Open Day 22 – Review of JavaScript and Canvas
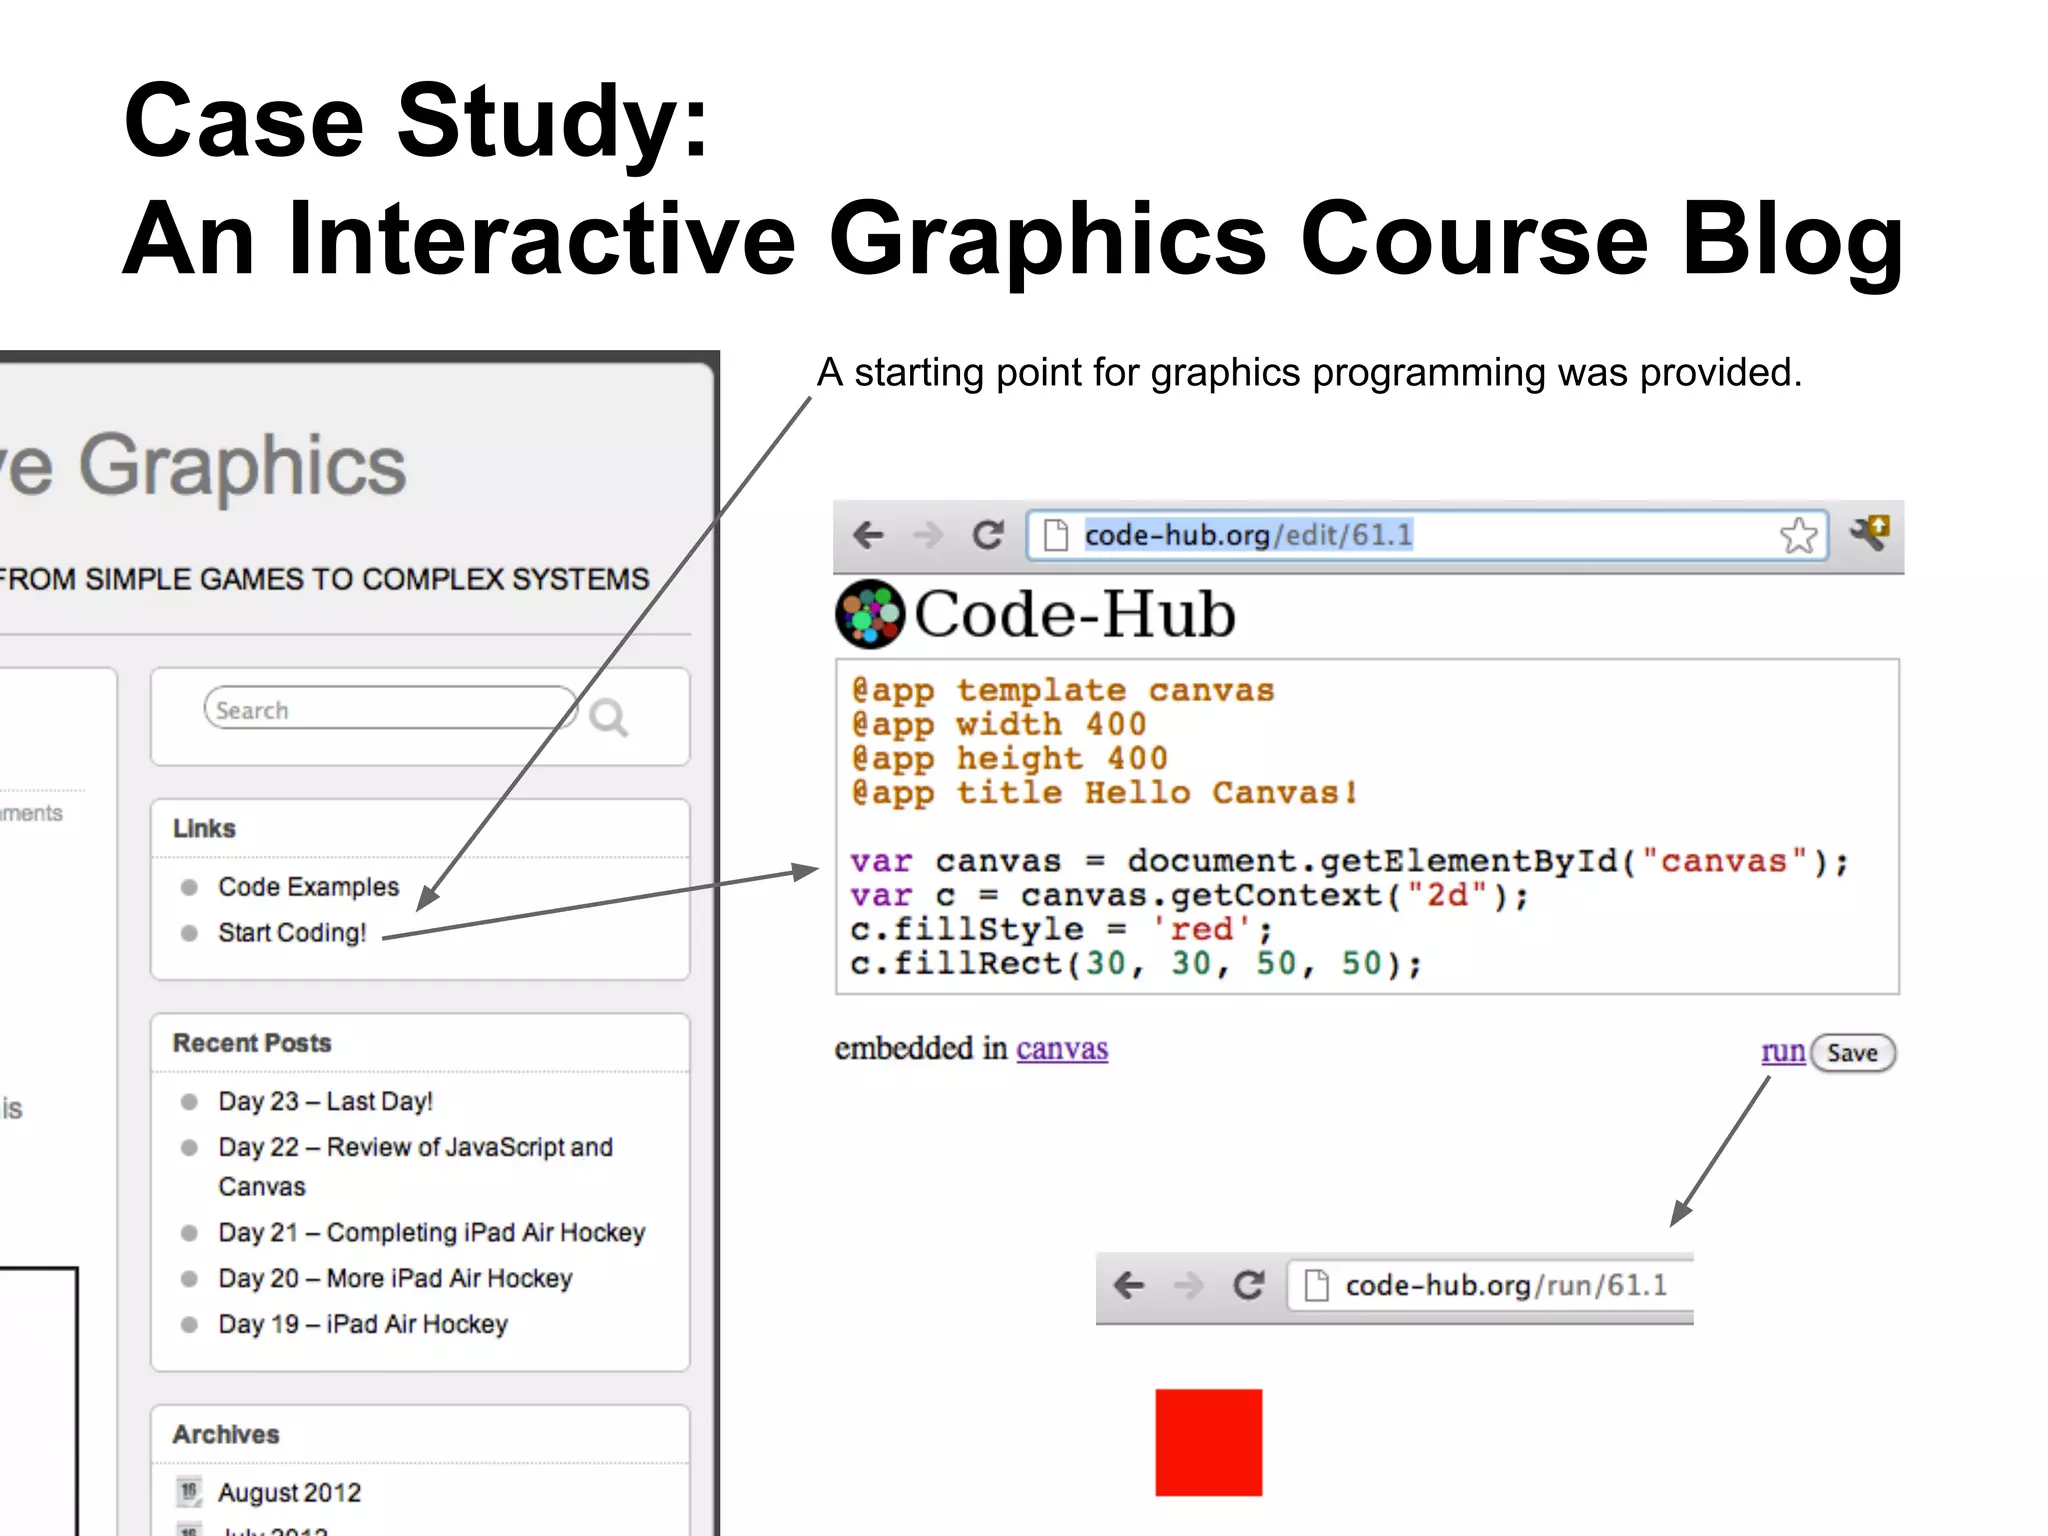The height and width of the screenshot is (1536, 2048). pyautogui.click(x=415, y=1166)
